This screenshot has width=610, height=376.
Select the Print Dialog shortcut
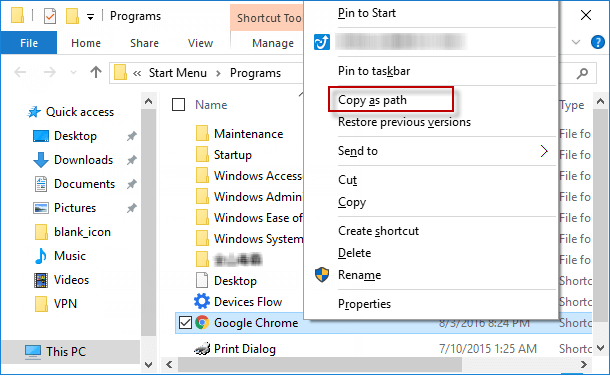(x=244, y=349)
